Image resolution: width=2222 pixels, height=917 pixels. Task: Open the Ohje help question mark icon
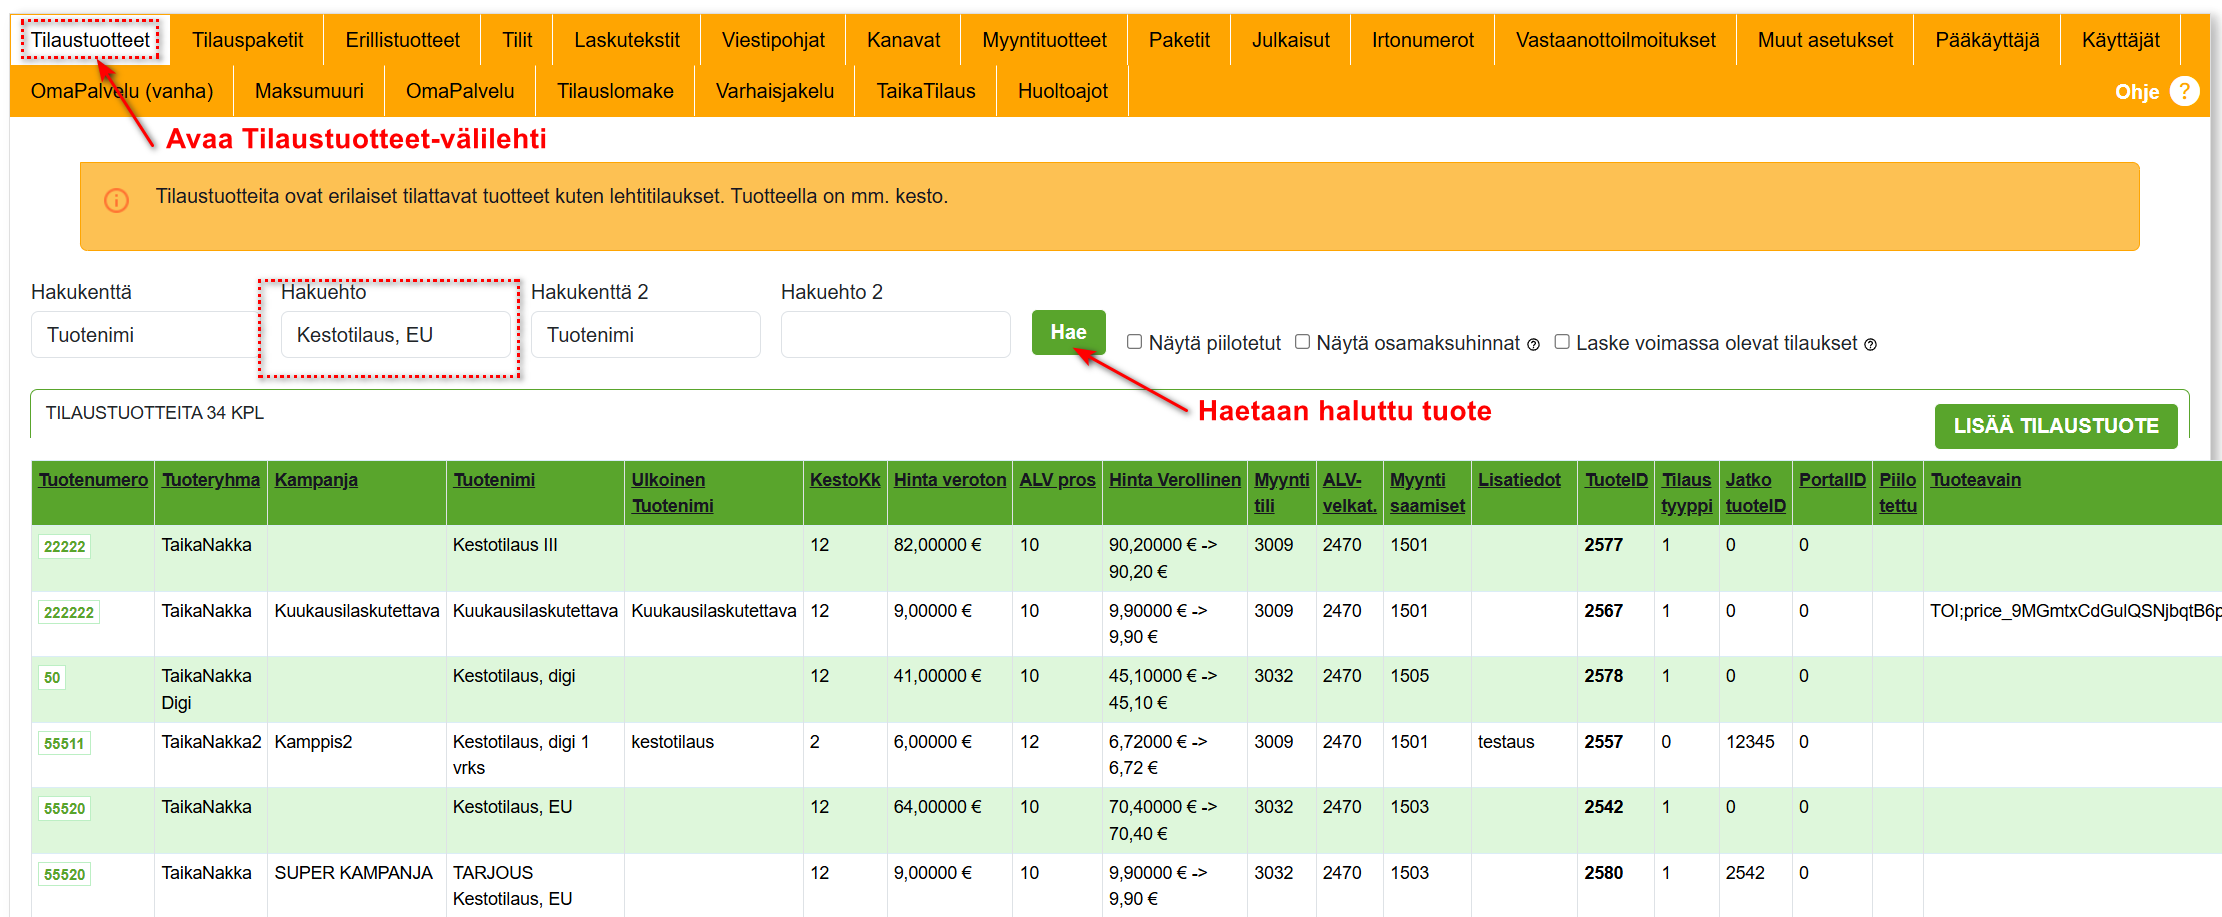2184,91
